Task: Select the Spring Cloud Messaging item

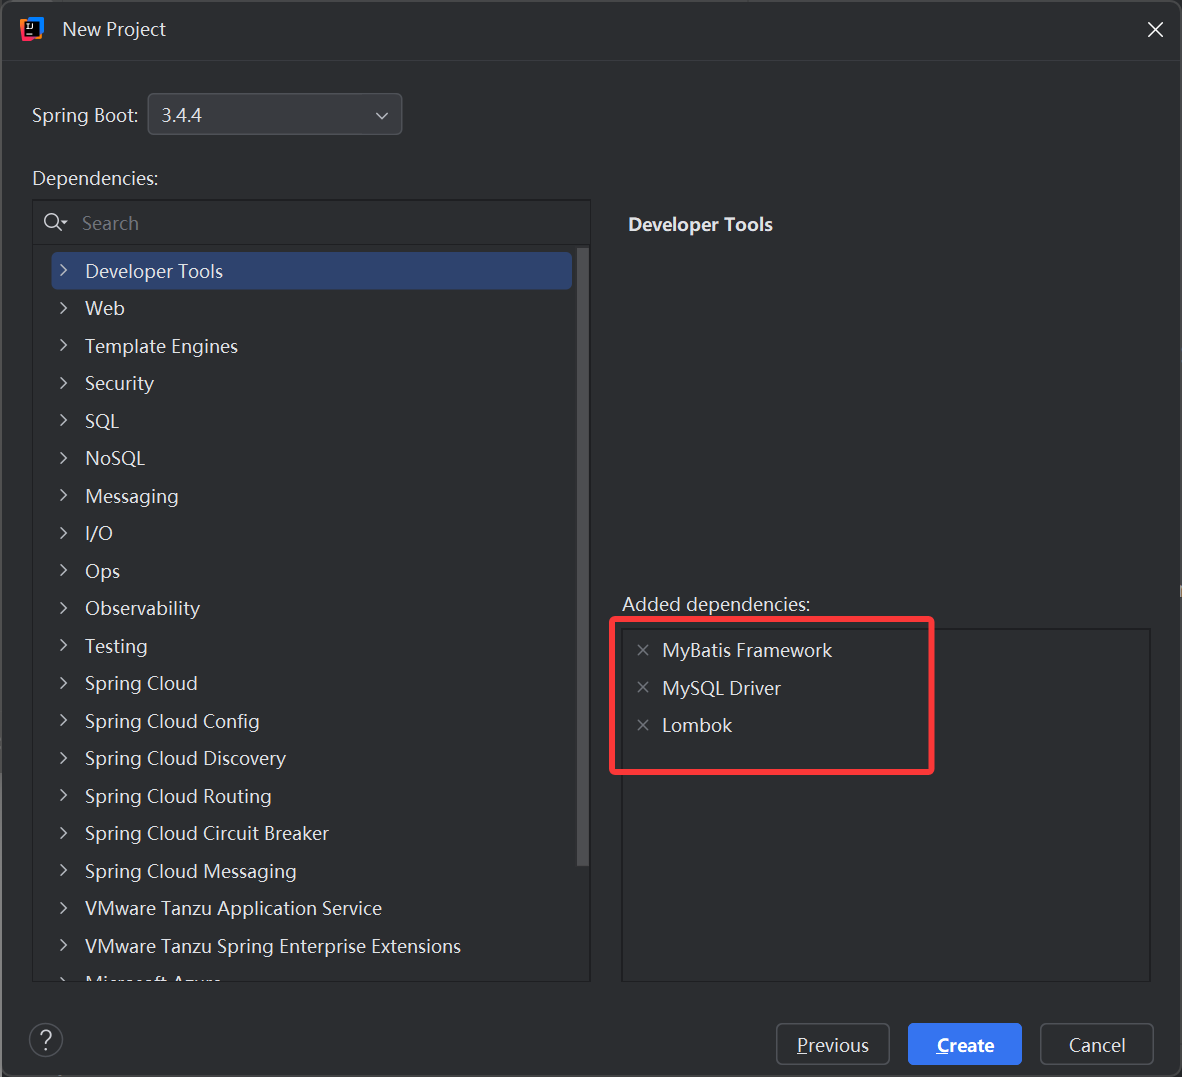Action: pyautogui.click(x=311, y=870)
